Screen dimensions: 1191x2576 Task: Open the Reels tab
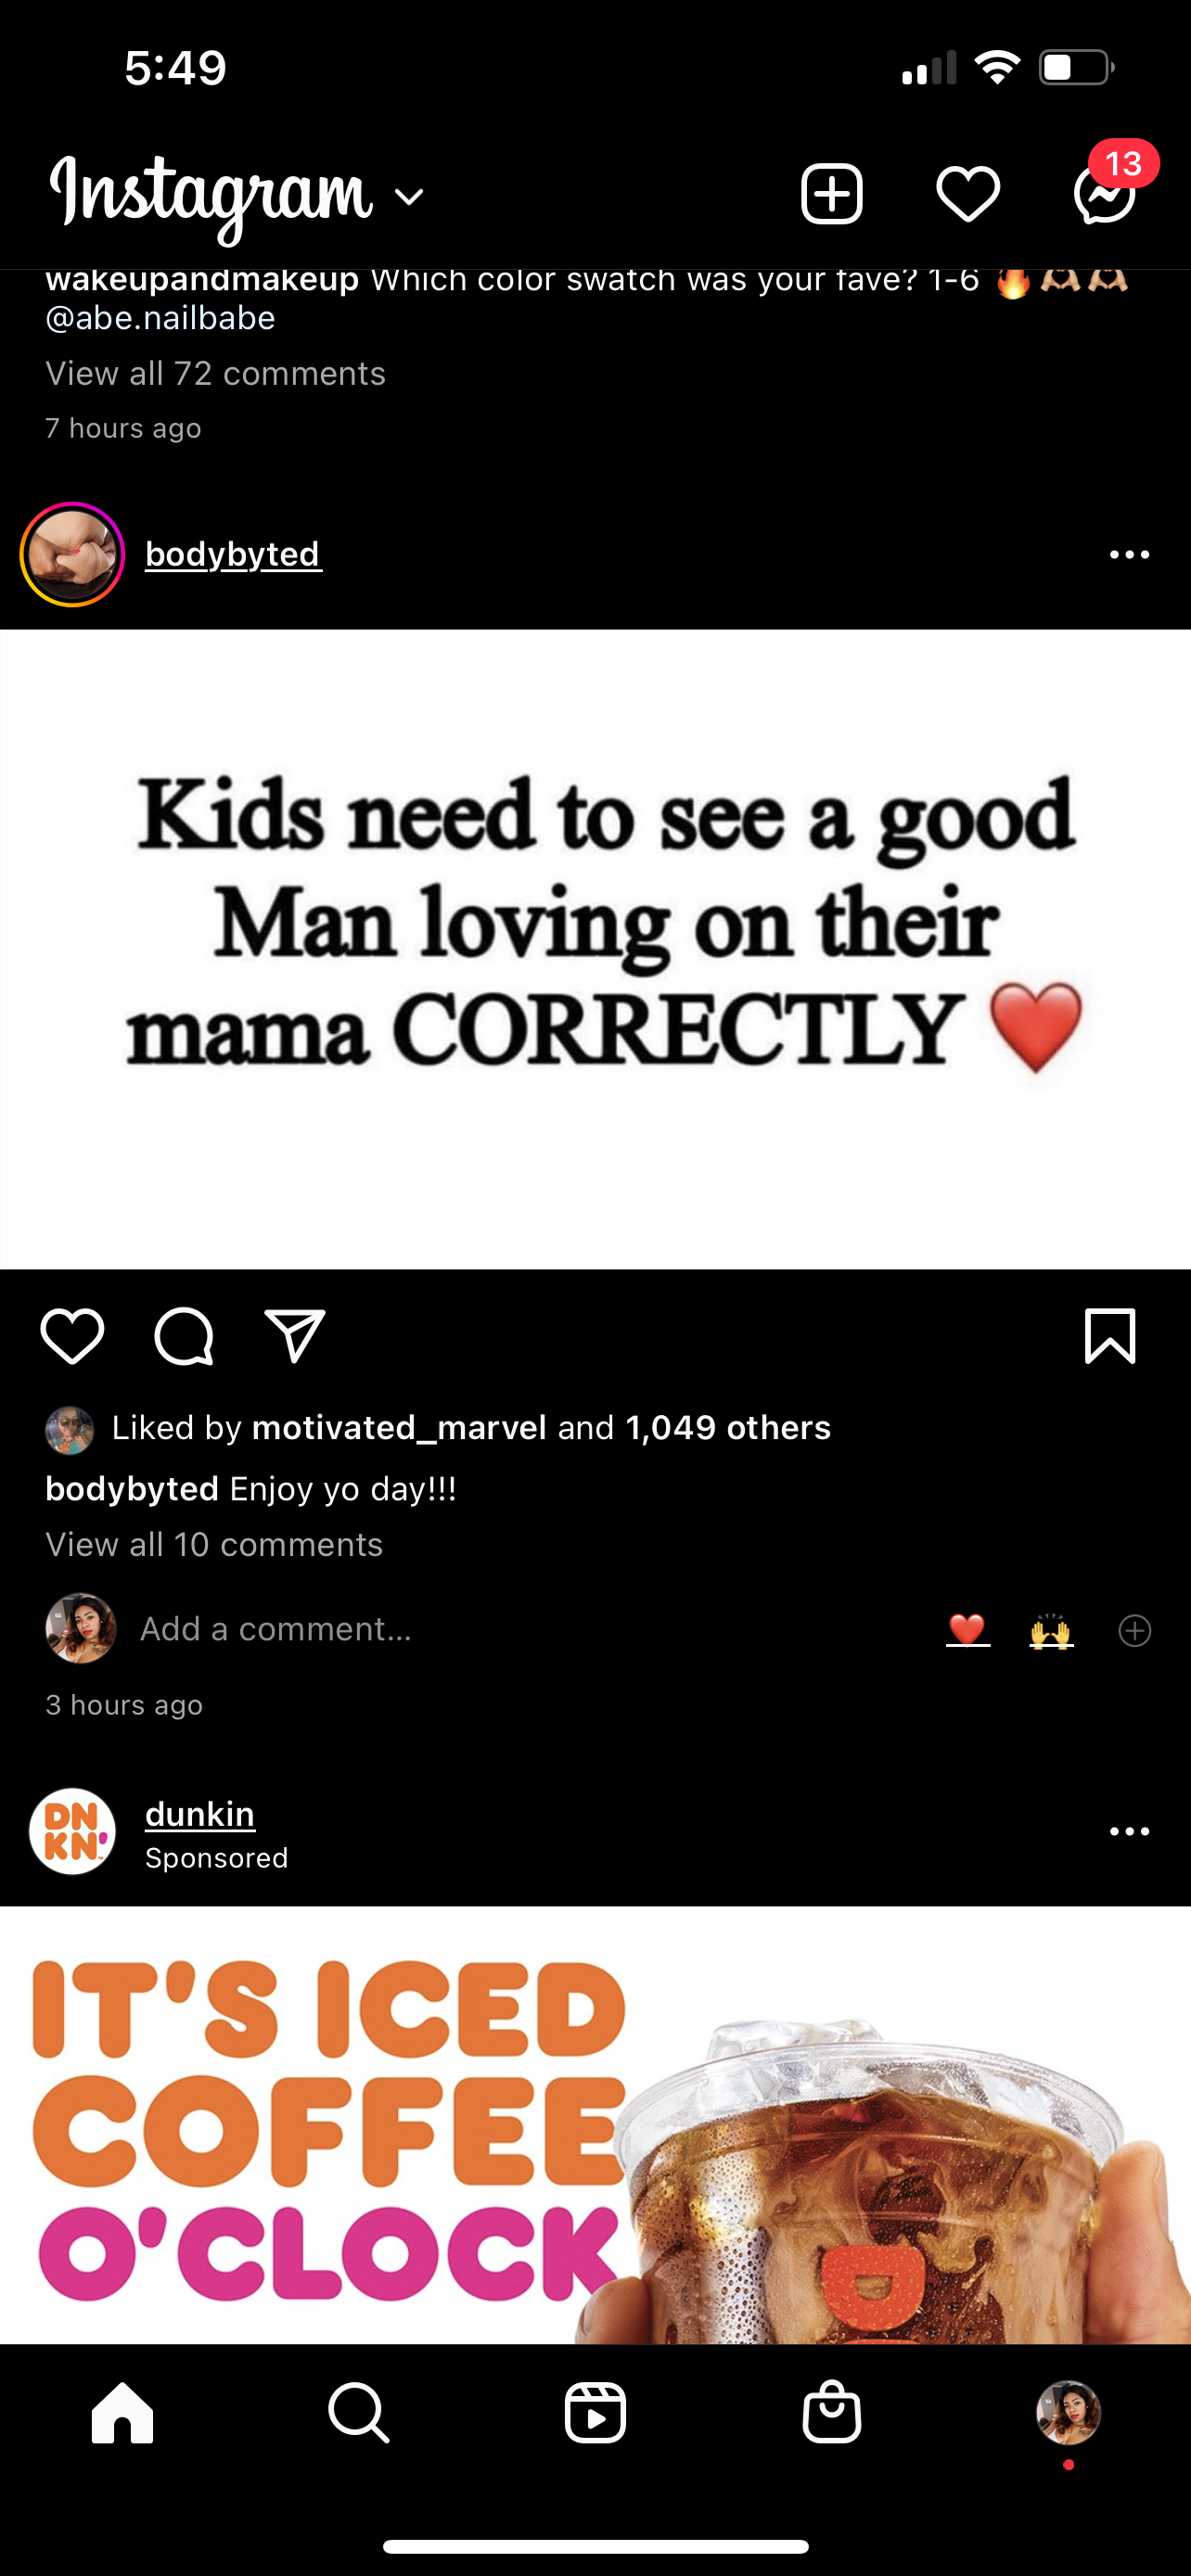click(595, 2413)
